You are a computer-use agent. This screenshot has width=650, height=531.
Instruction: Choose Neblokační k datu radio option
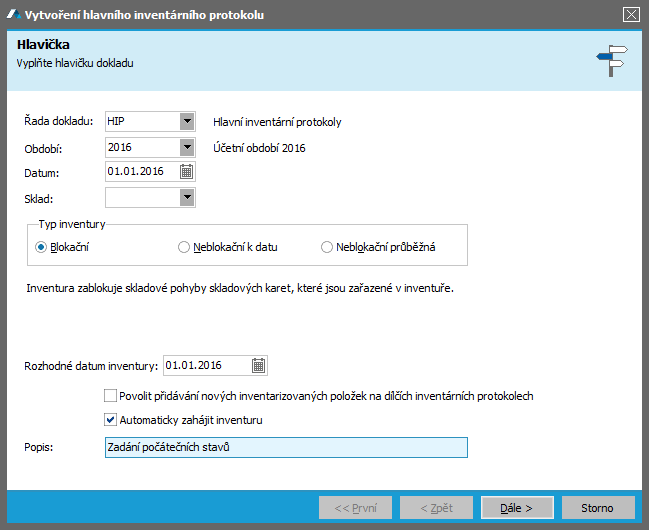pyautogui.click(x=184, y=247)
